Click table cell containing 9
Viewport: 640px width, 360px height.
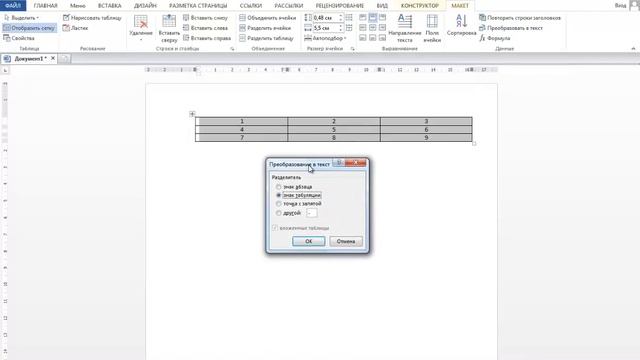[426, 138]
